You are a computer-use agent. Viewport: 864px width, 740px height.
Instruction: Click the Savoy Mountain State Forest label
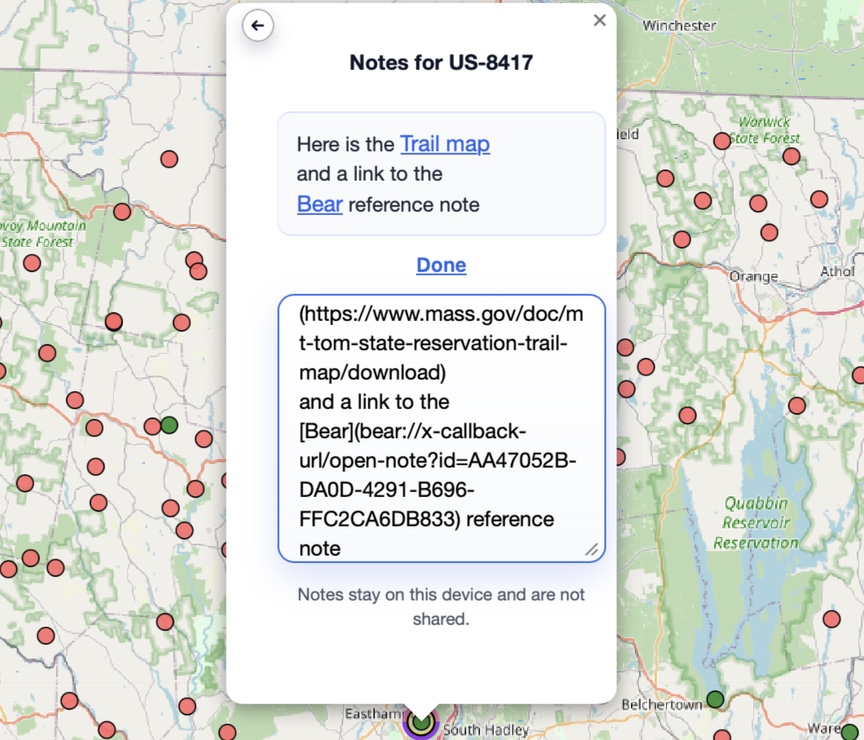[40, 233]
